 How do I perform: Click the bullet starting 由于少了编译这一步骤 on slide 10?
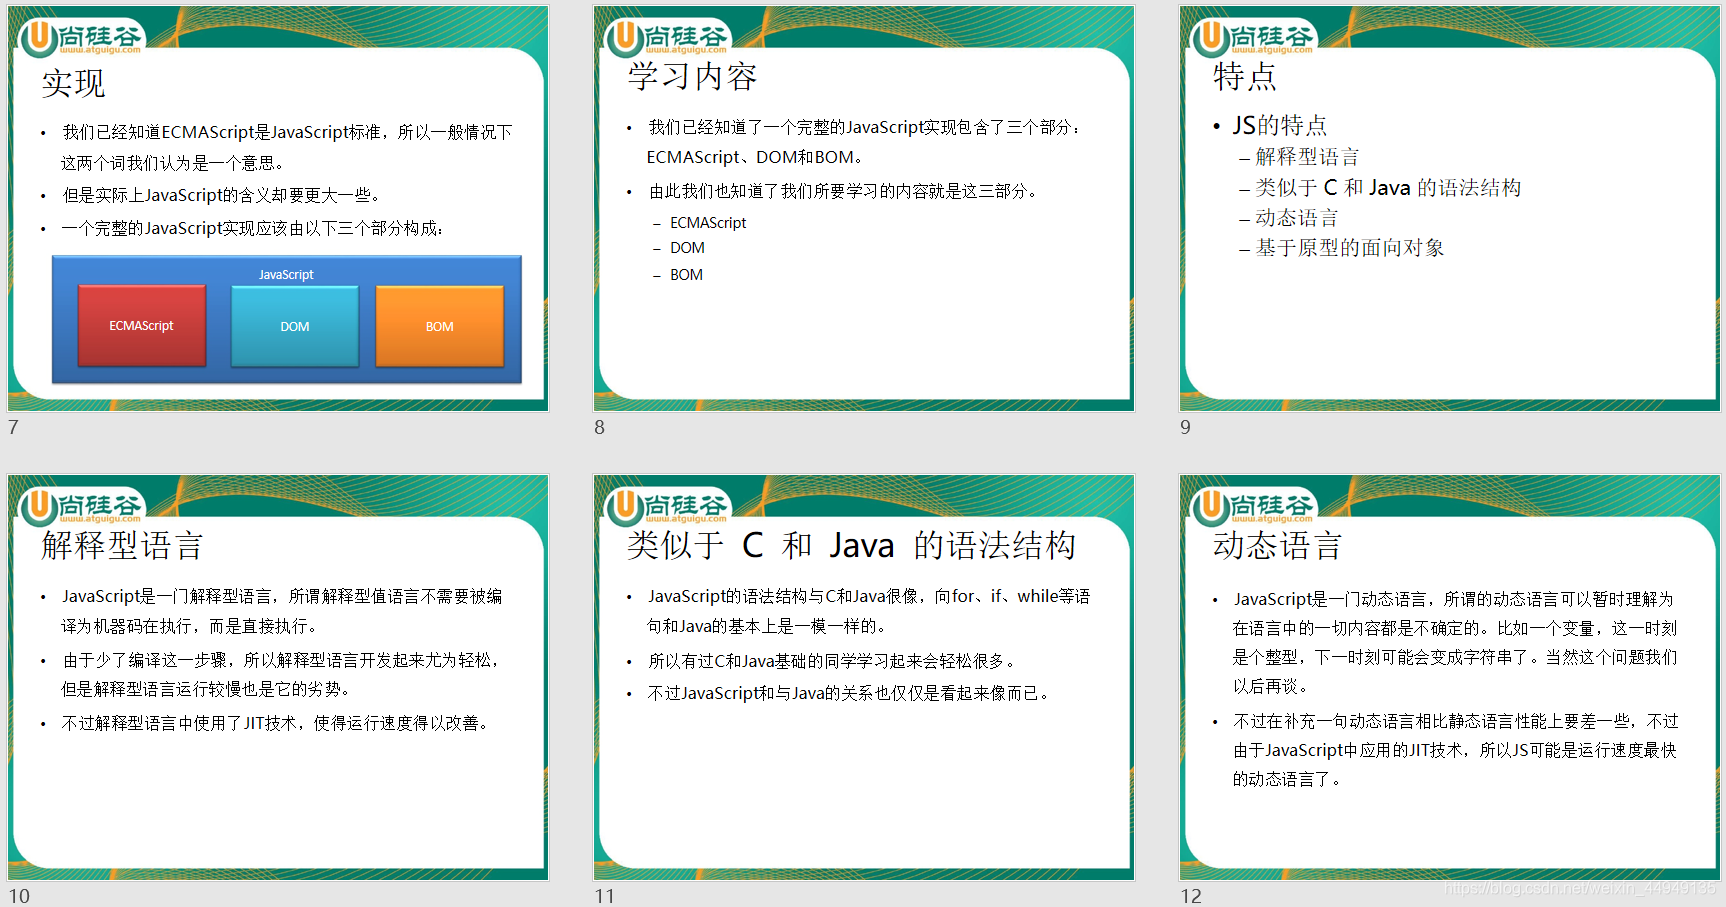pyautogui.click(x=281, y=674)
